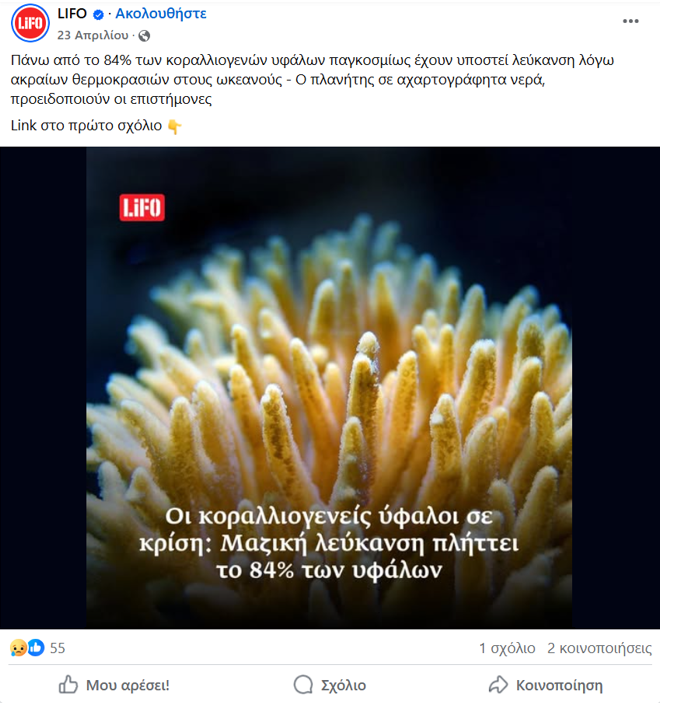
Task: Click the curved arrow share icon
Action: pyautogui.click(x=498, y=685)
